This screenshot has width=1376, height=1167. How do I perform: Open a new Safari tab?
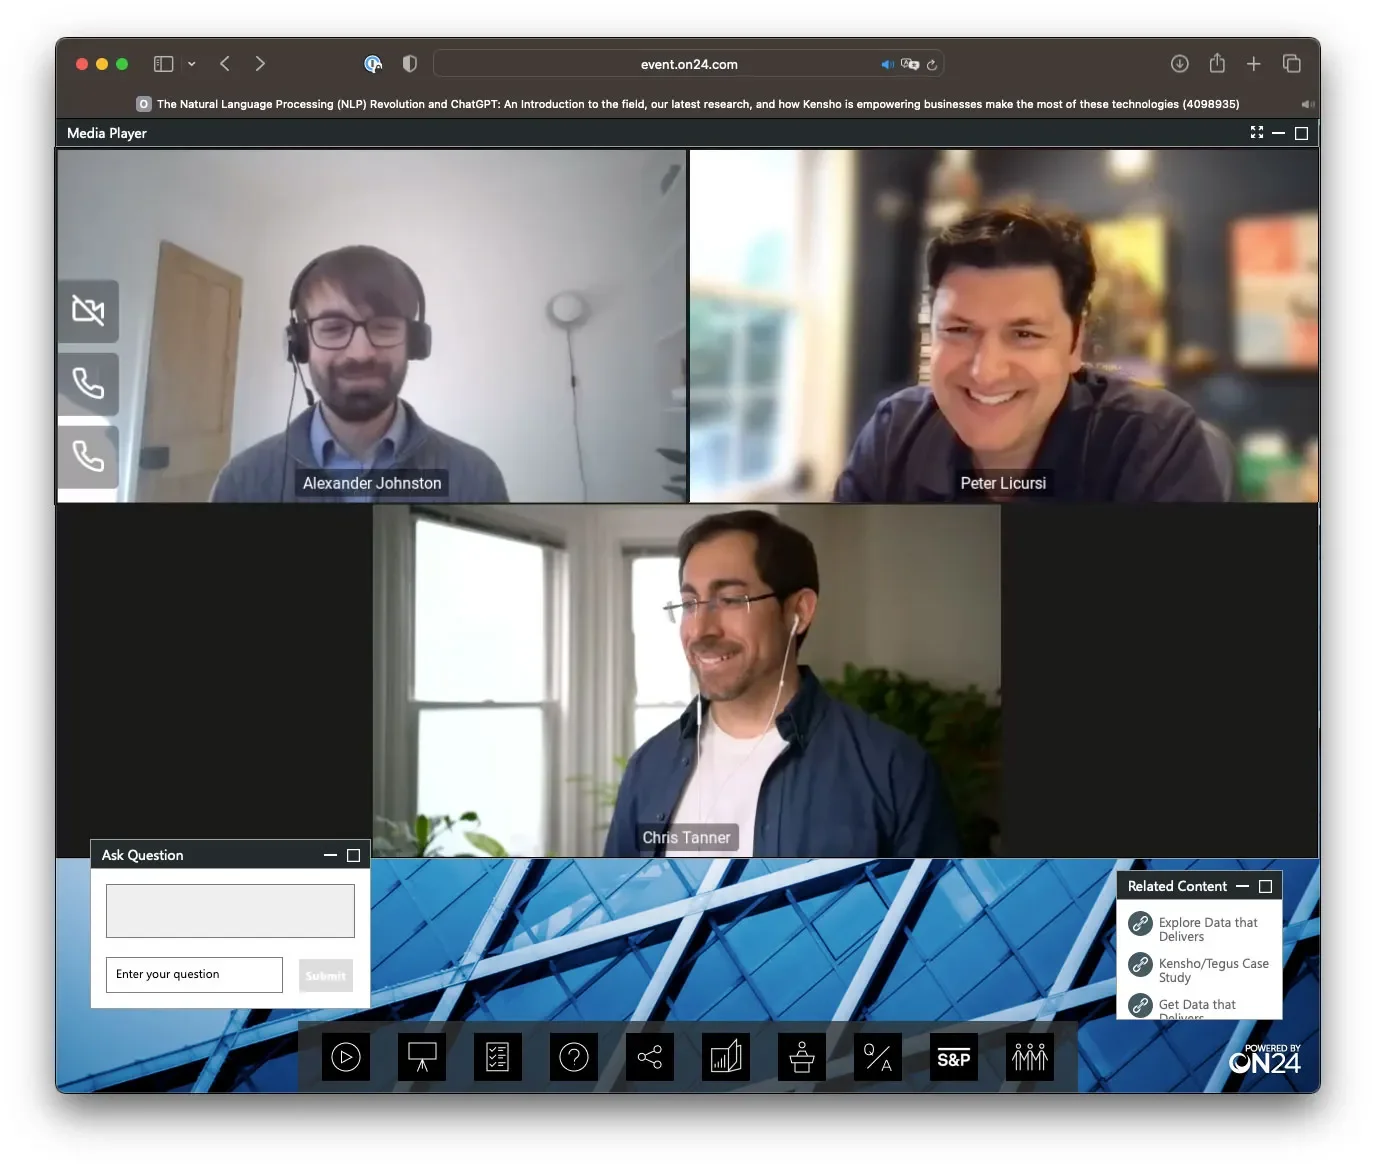click(1254, 64)
